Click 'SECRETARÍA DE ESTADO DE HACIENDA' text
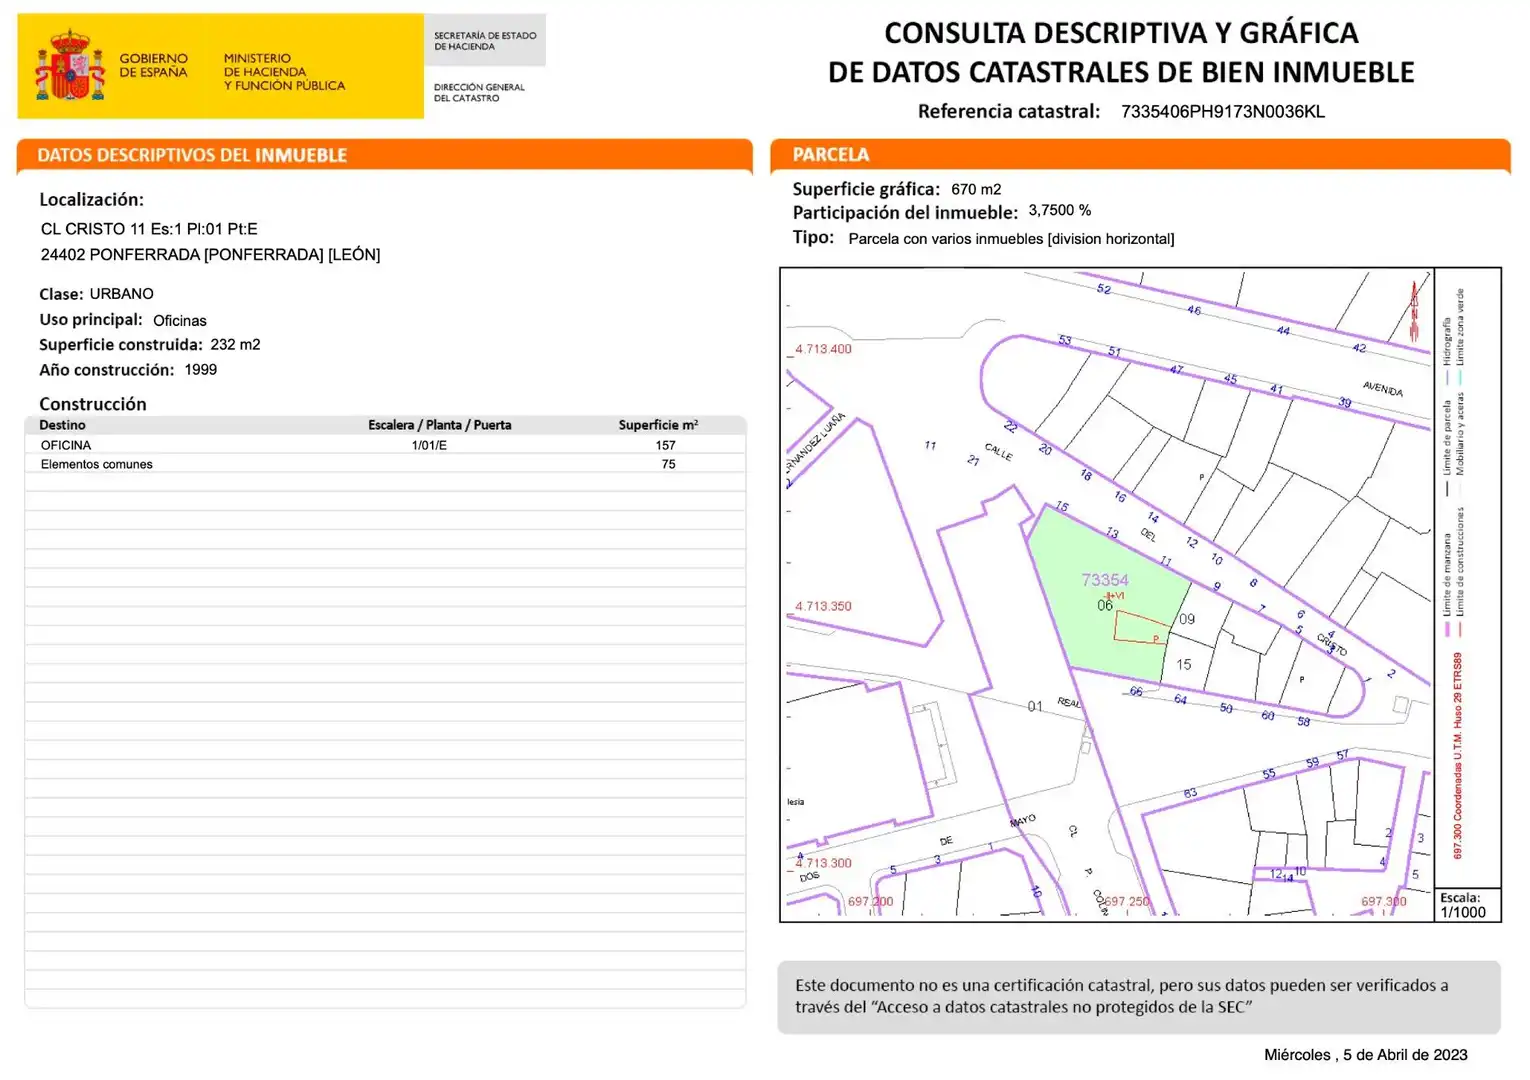The height and width of the screenshot is (1080, 1530). coord(485,41)
